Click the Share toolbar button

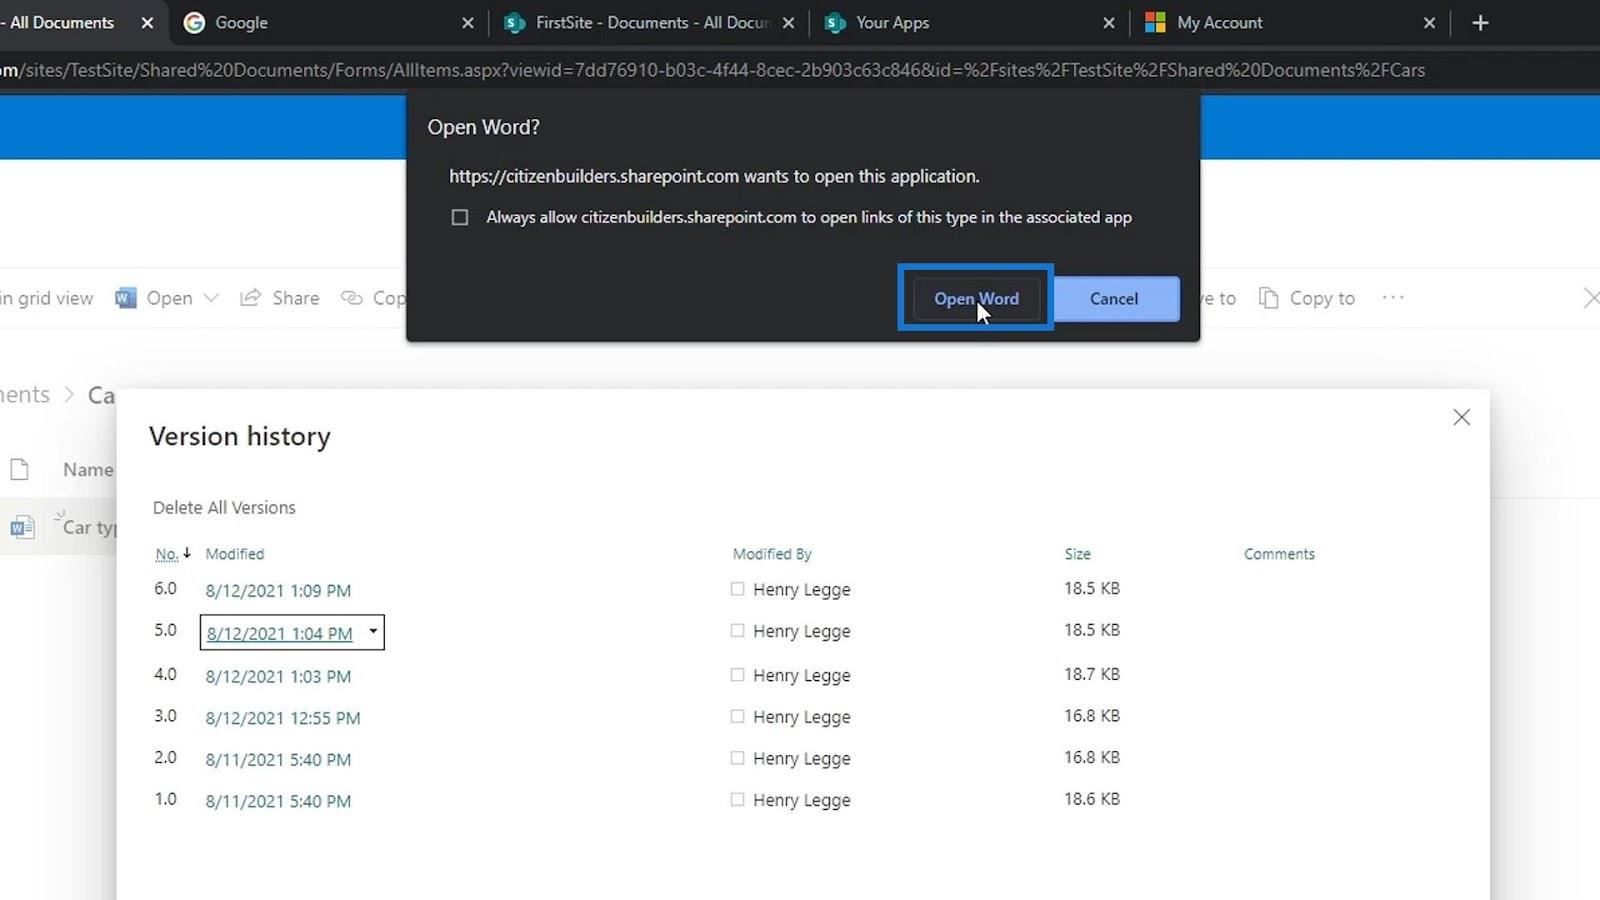click(280, 298)
